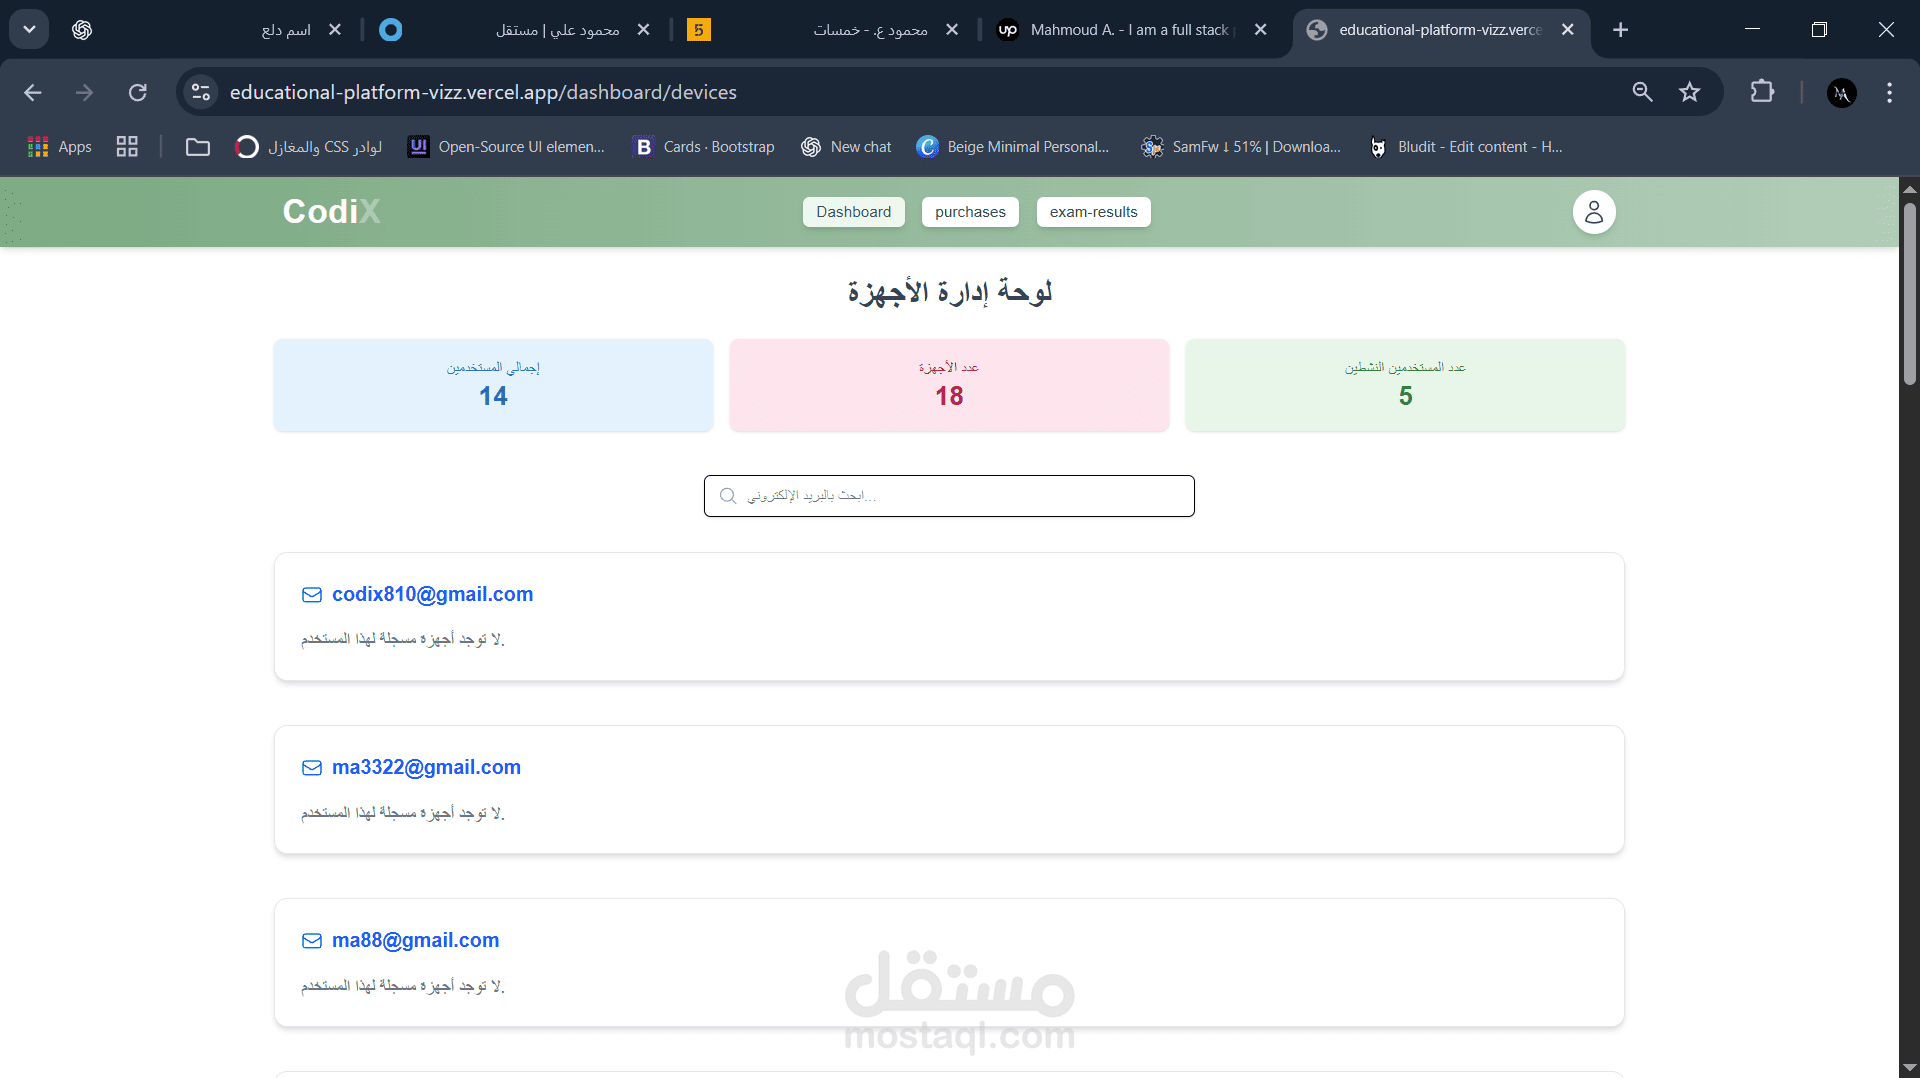
Task: Open the codix810@gmail.com user entry
Action: tap(432, 594)
